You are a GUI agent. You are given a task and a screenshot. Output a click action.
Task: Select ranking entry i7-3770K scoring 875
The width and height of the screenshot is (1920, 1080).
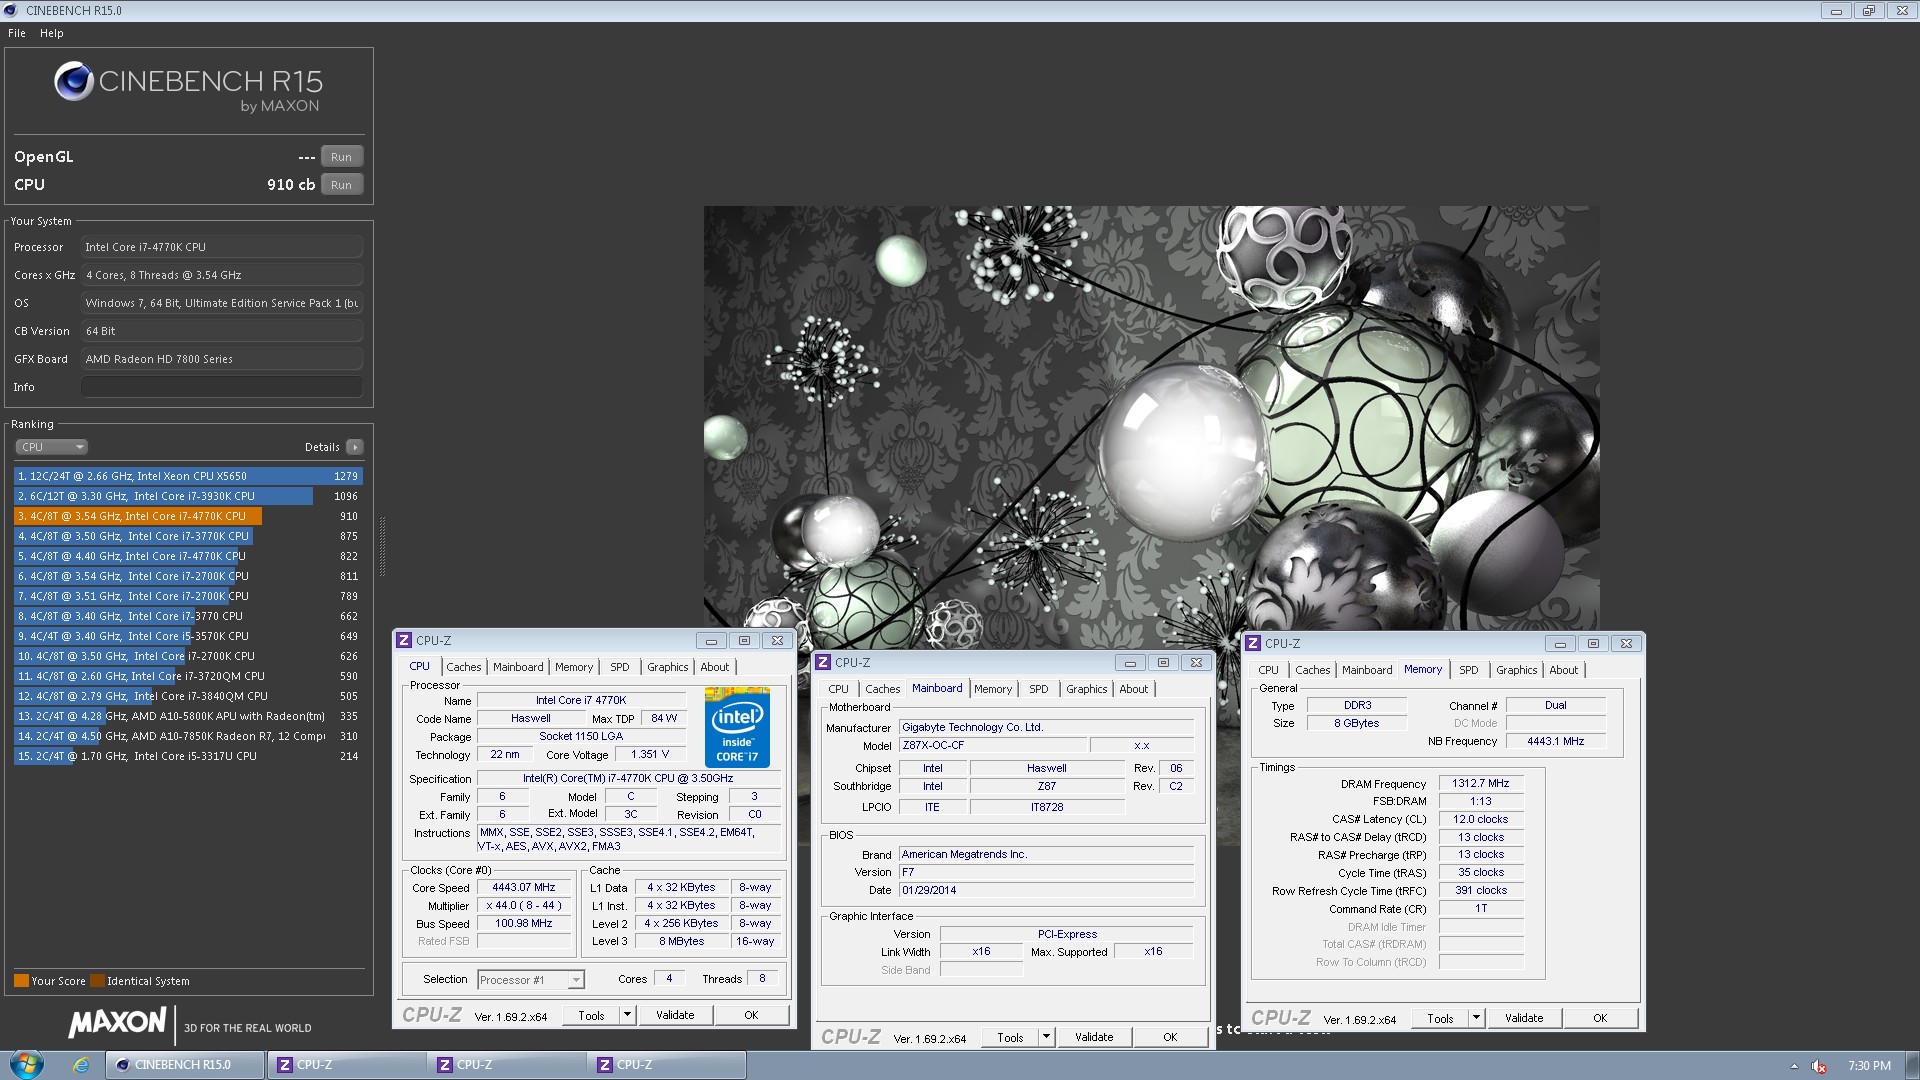pos(188,536)
